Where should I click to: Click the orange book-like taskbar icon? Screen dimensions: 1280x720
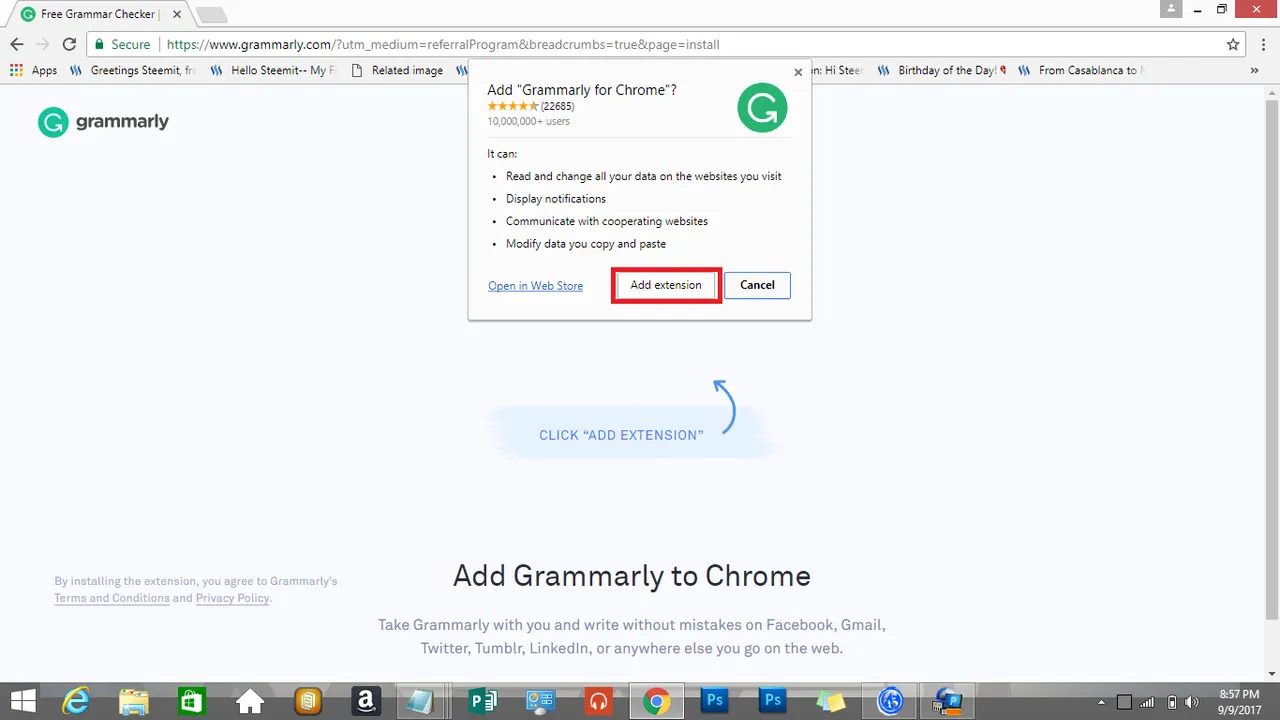tap(308, 701)
